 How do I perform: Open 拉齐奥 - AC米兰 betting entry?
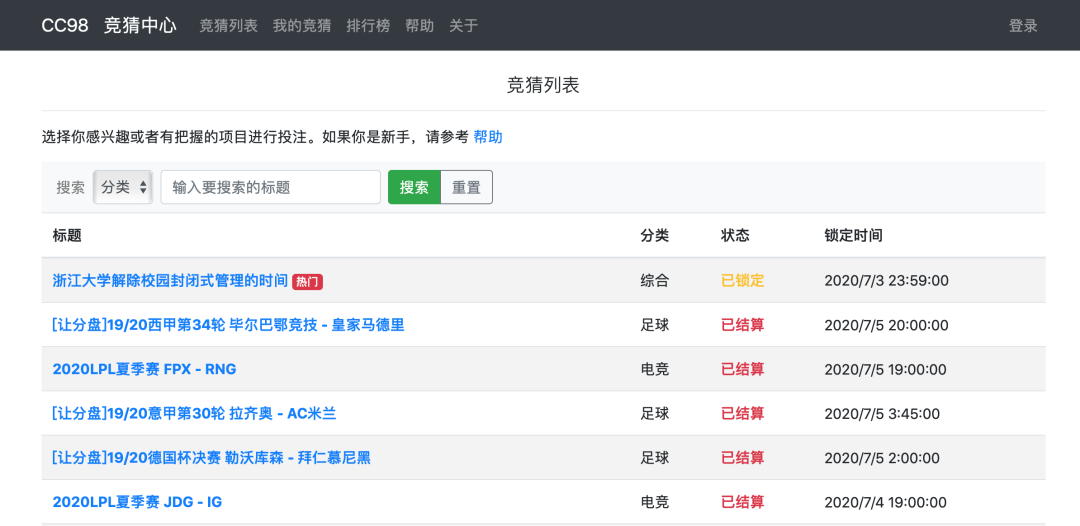194,414
